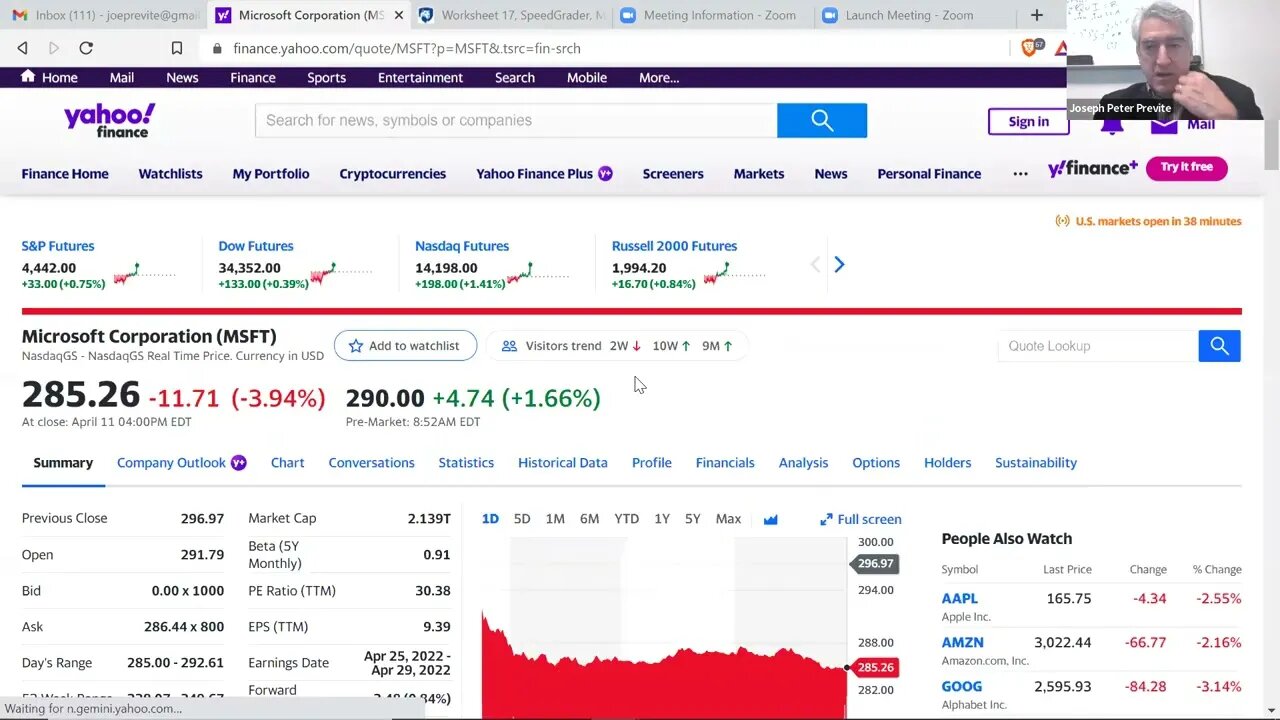Open the Markets navigation item

(x=759, y=174)
